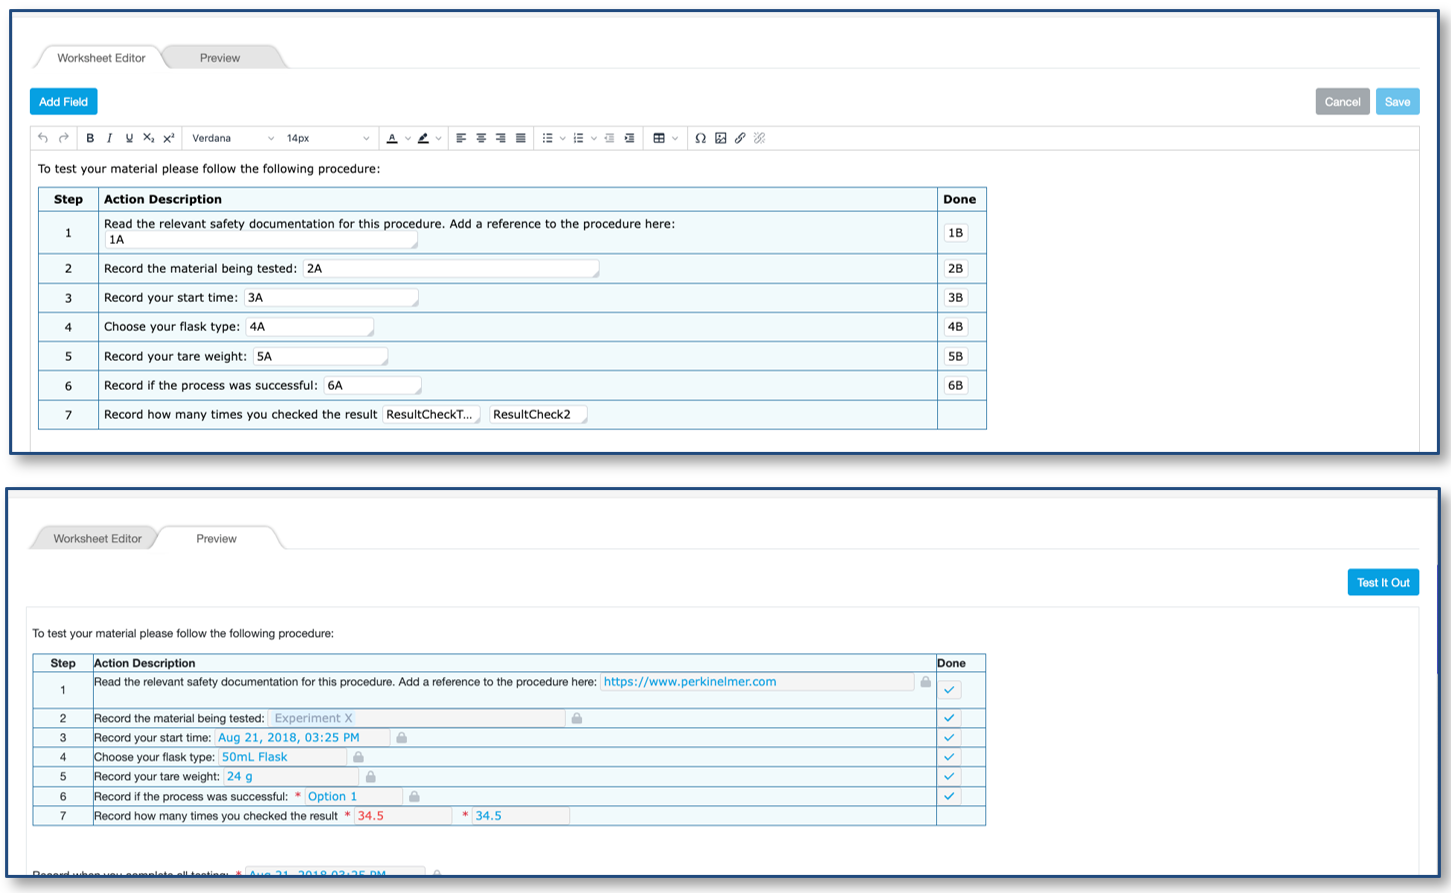Open the https://www.perkinelmer.com link

point(690,682)
